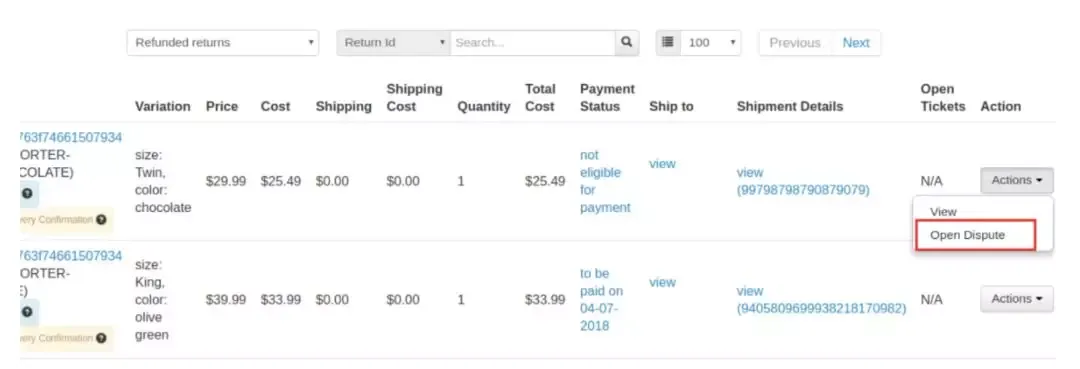Open the Refunded returns filter dropdown

(222, 42)
